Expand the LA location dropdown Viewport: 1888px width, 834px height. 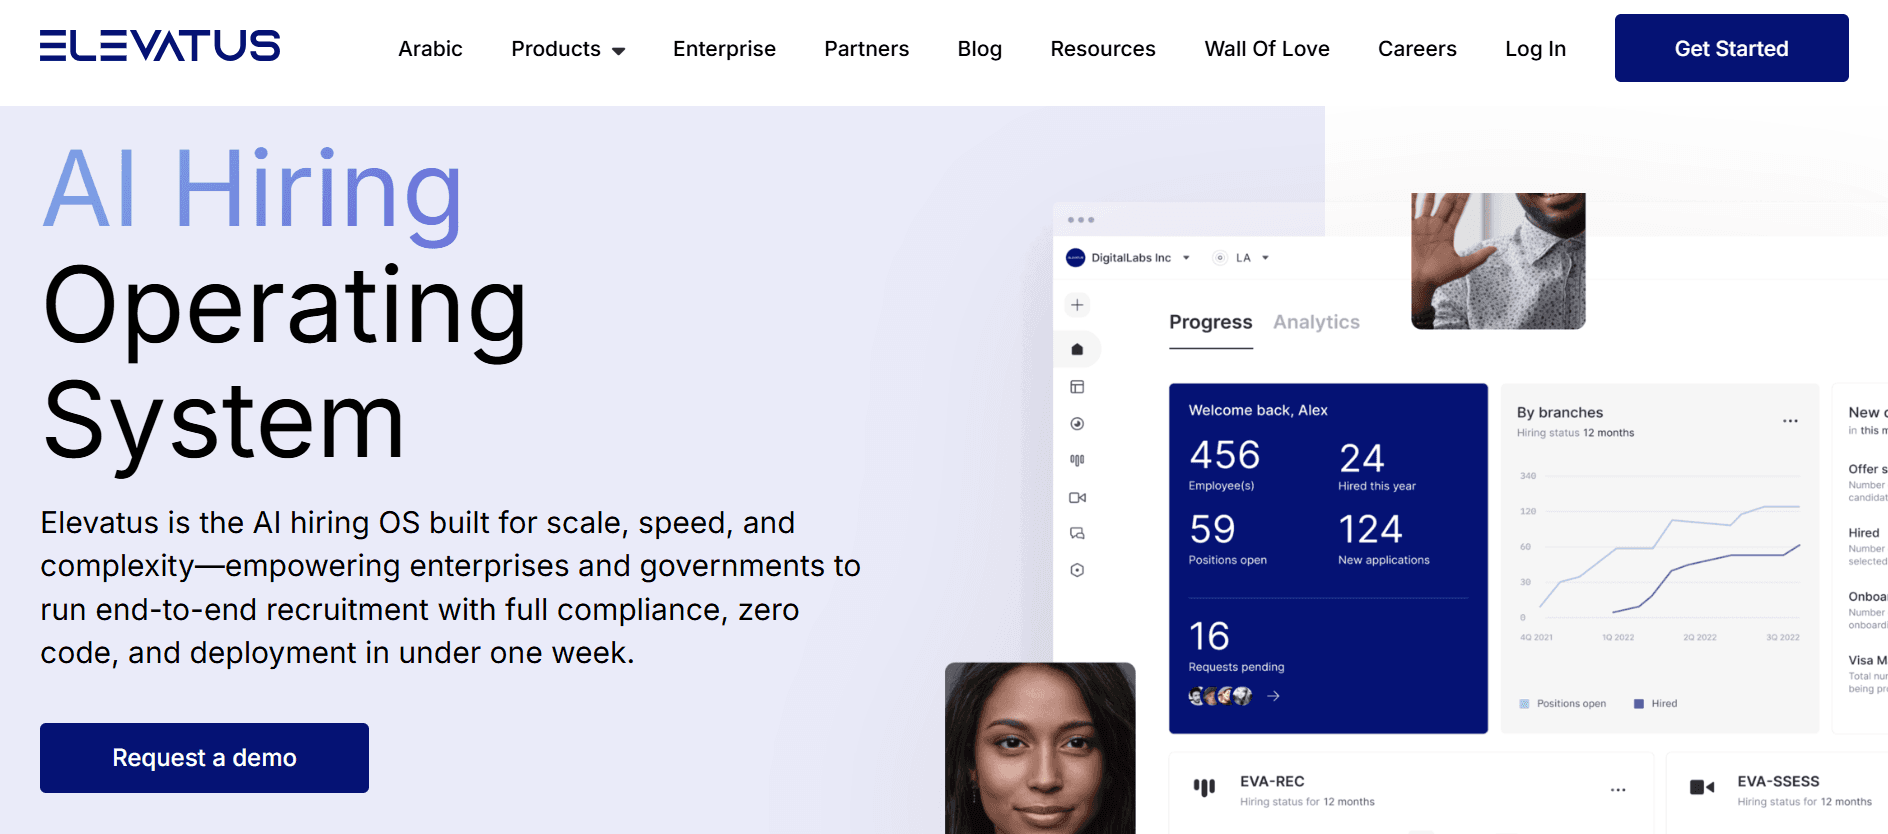click(1241, 258)
